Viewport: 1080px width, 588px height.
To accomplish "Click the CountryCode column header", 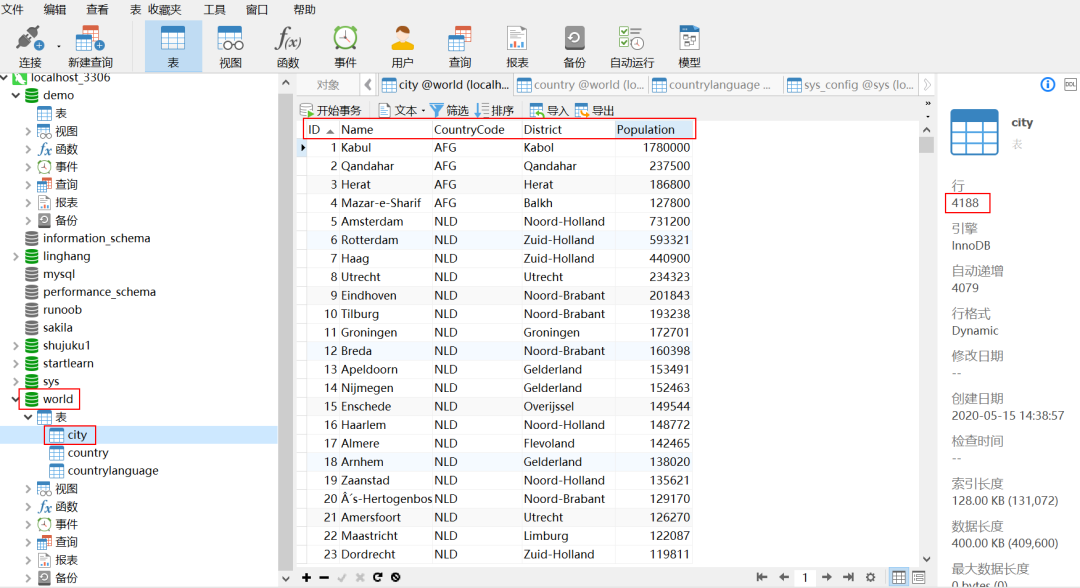I will (x=476, y=129).
